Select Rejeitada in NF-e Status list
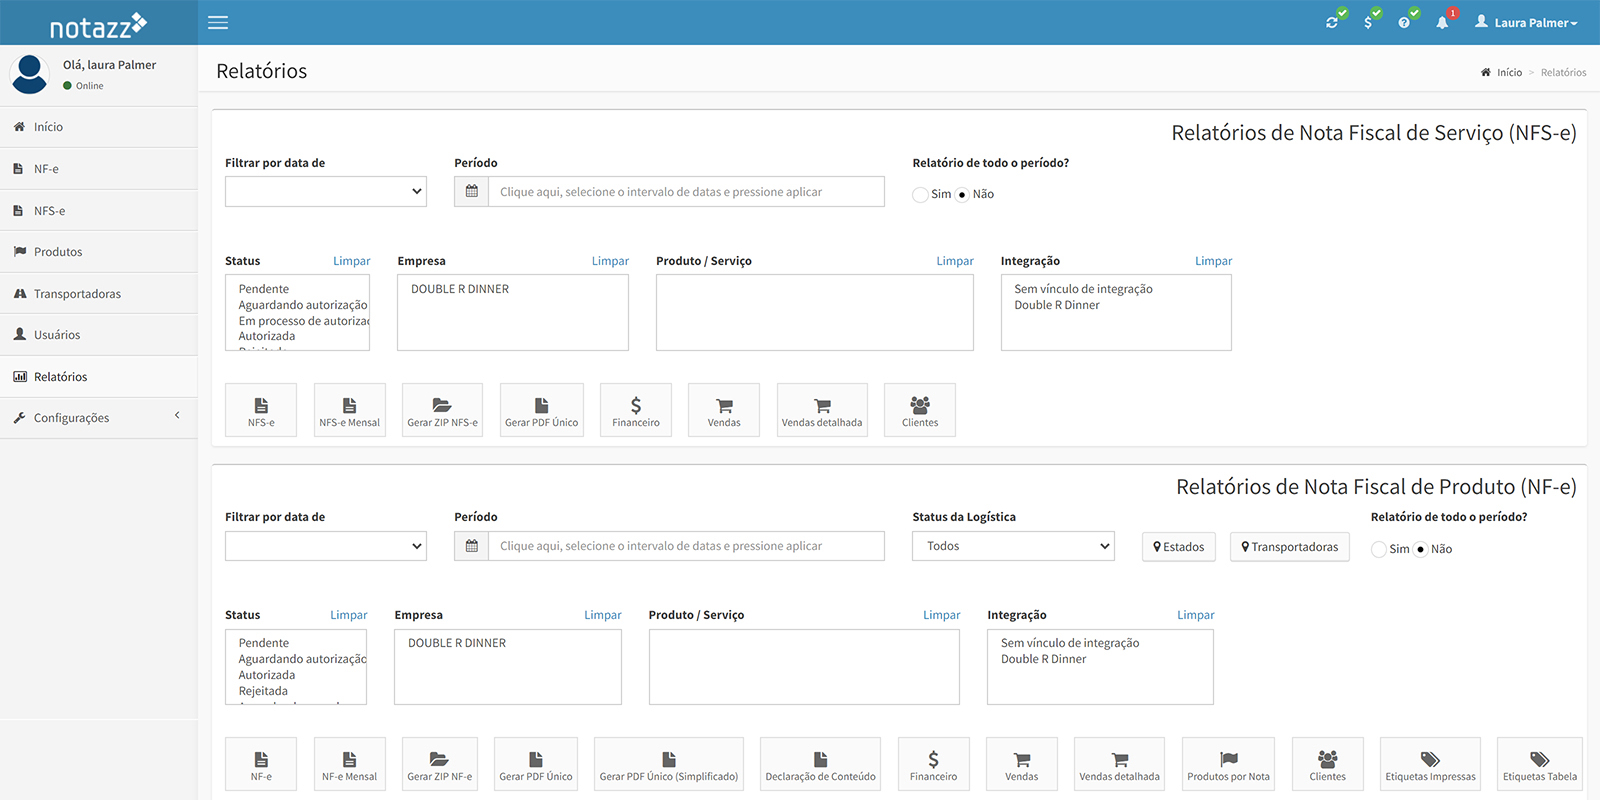Screen dimensions: 1600x800 coord(263,691)
